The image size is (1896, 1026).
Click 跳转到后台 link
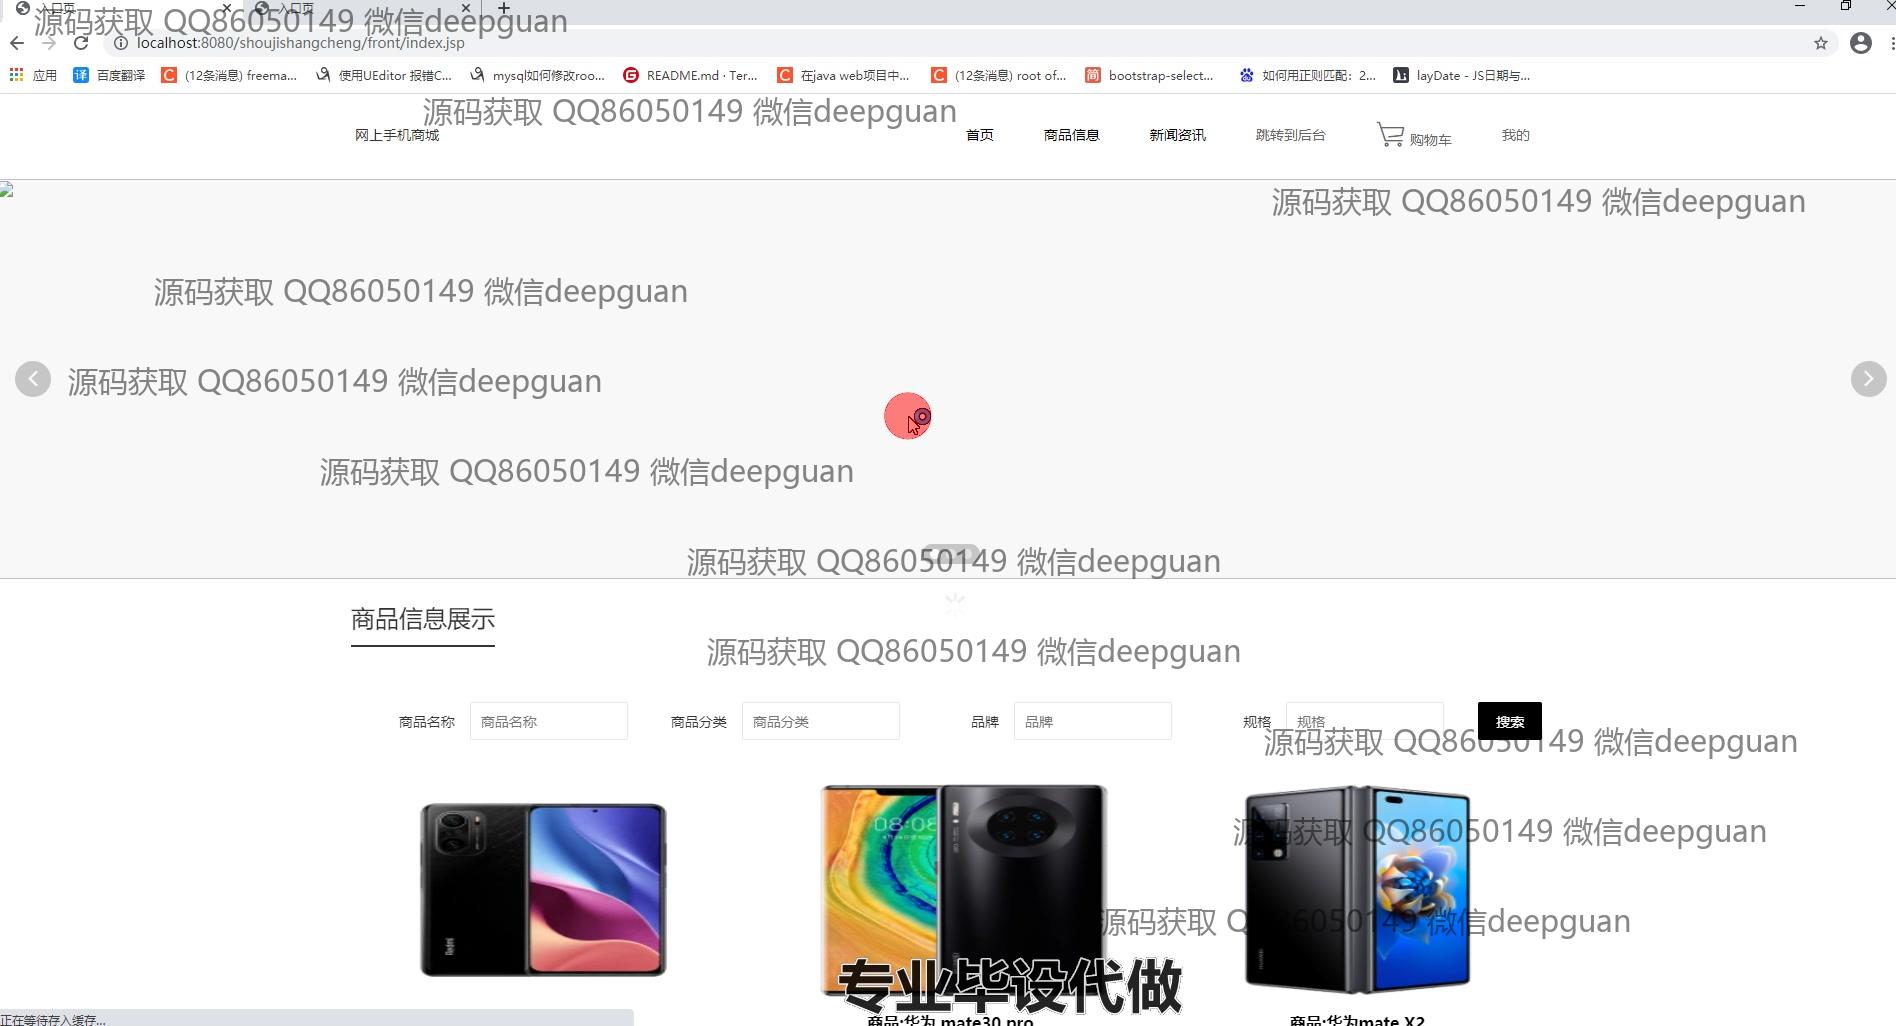[x=1290, y=135]
